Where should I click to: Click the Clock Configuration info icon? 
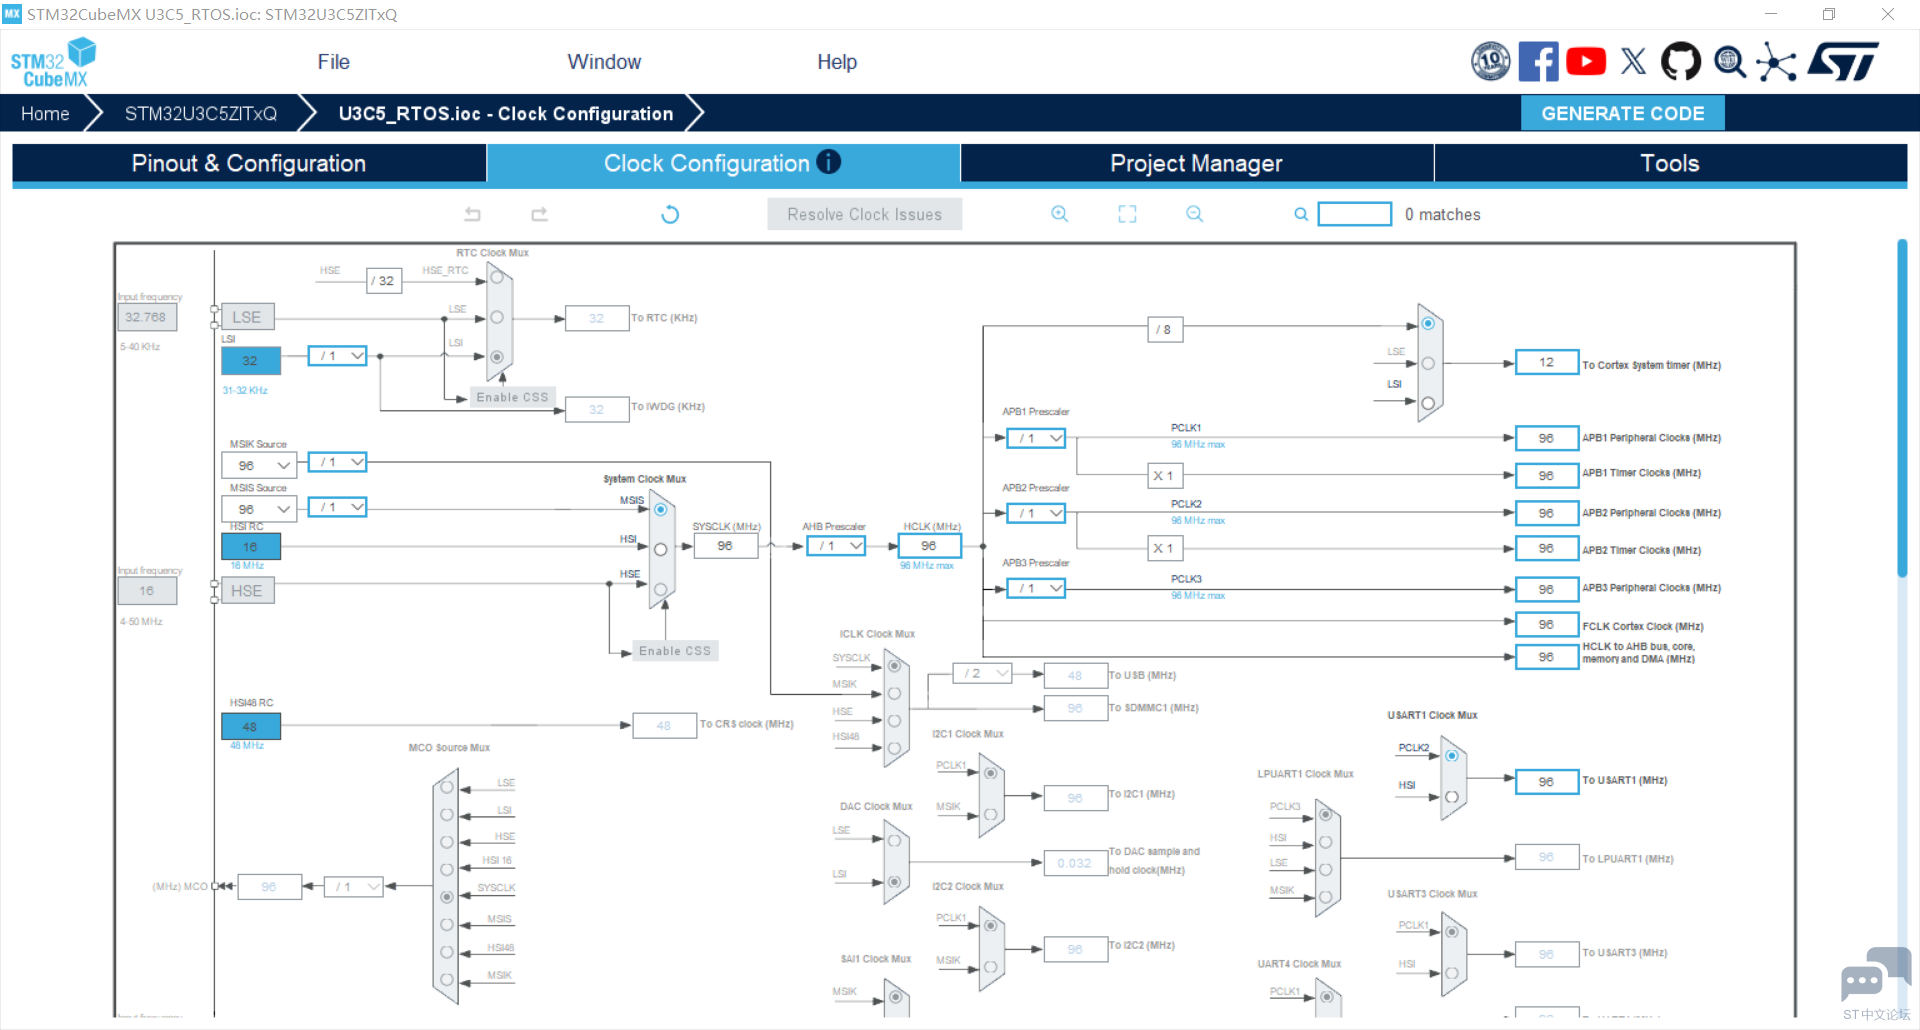829,162
